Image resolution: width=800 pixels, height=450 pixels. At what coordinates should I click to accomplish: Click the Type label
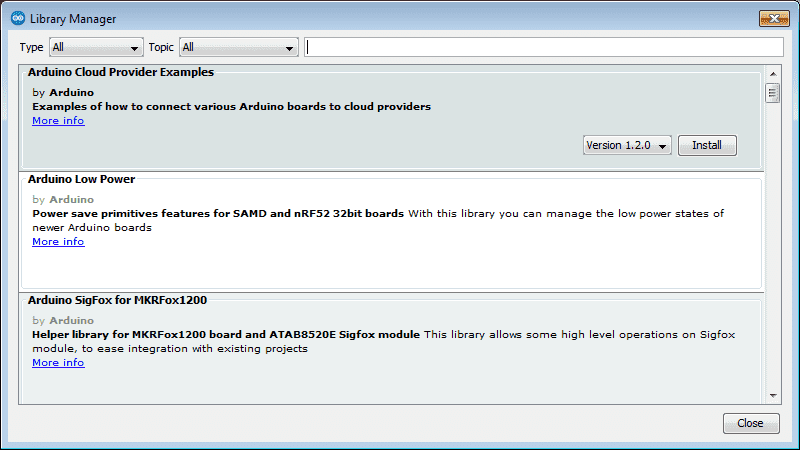32,47
